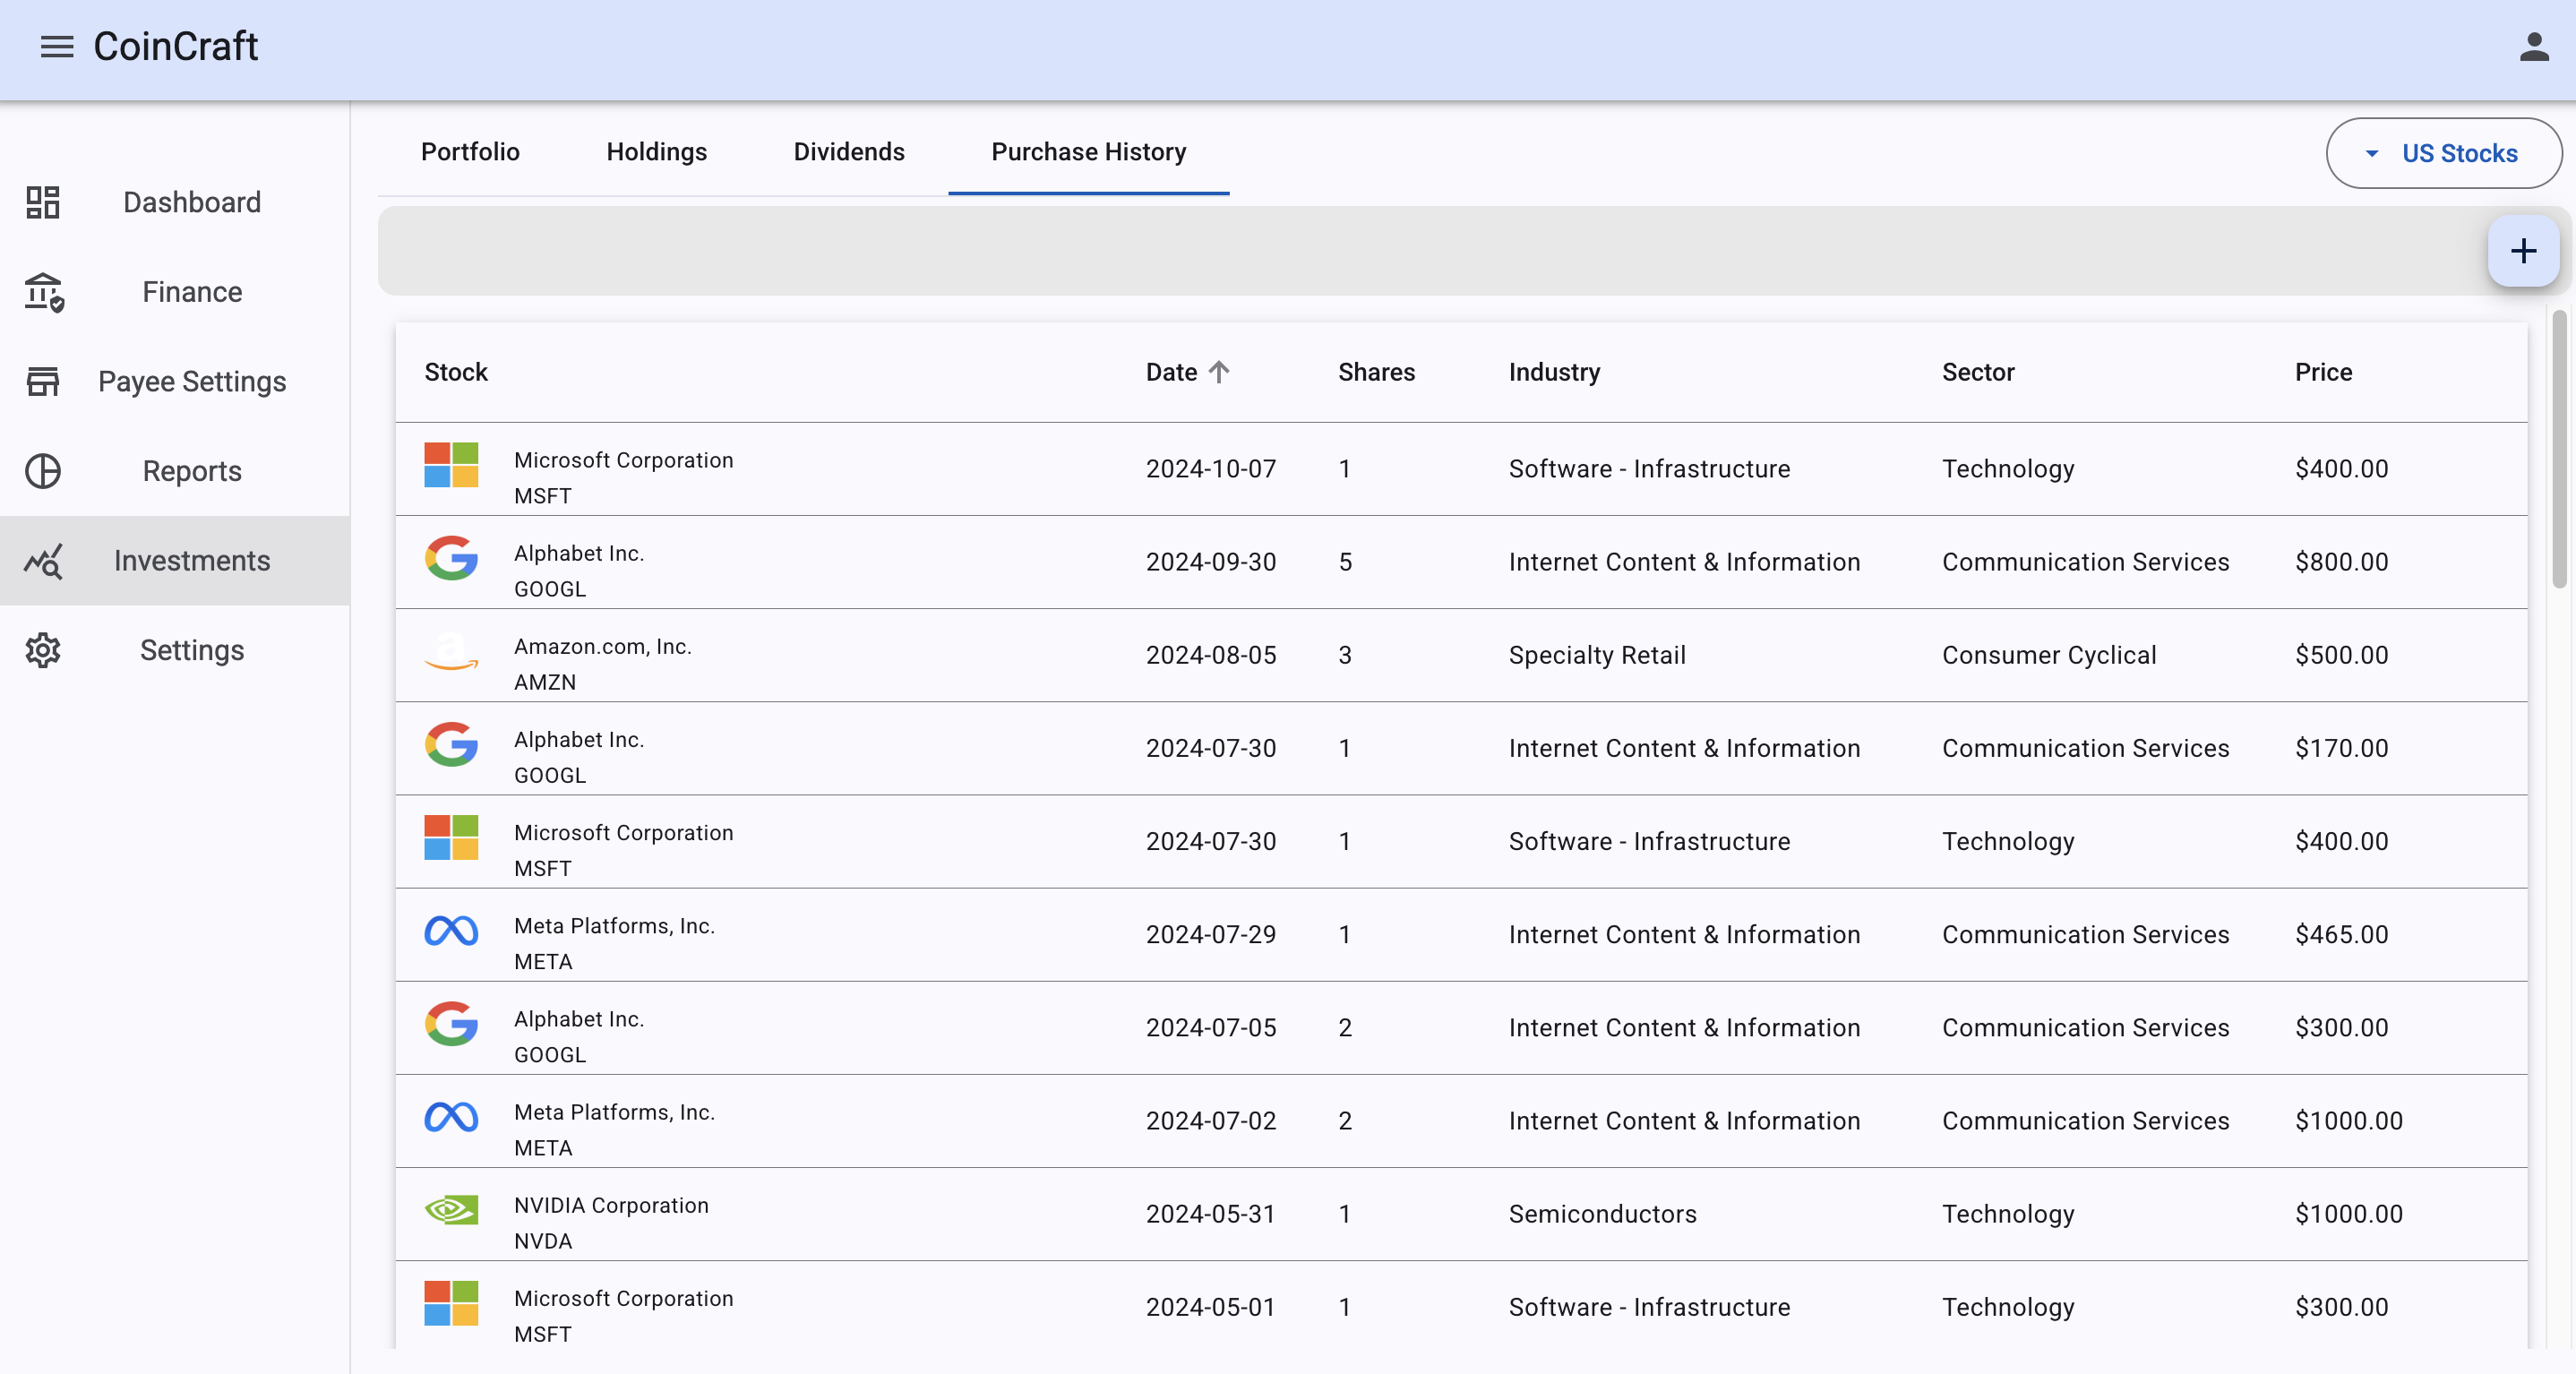Click the date 2024-05-31
2576x1374 pixels.
click(x=1211, y=1214)
